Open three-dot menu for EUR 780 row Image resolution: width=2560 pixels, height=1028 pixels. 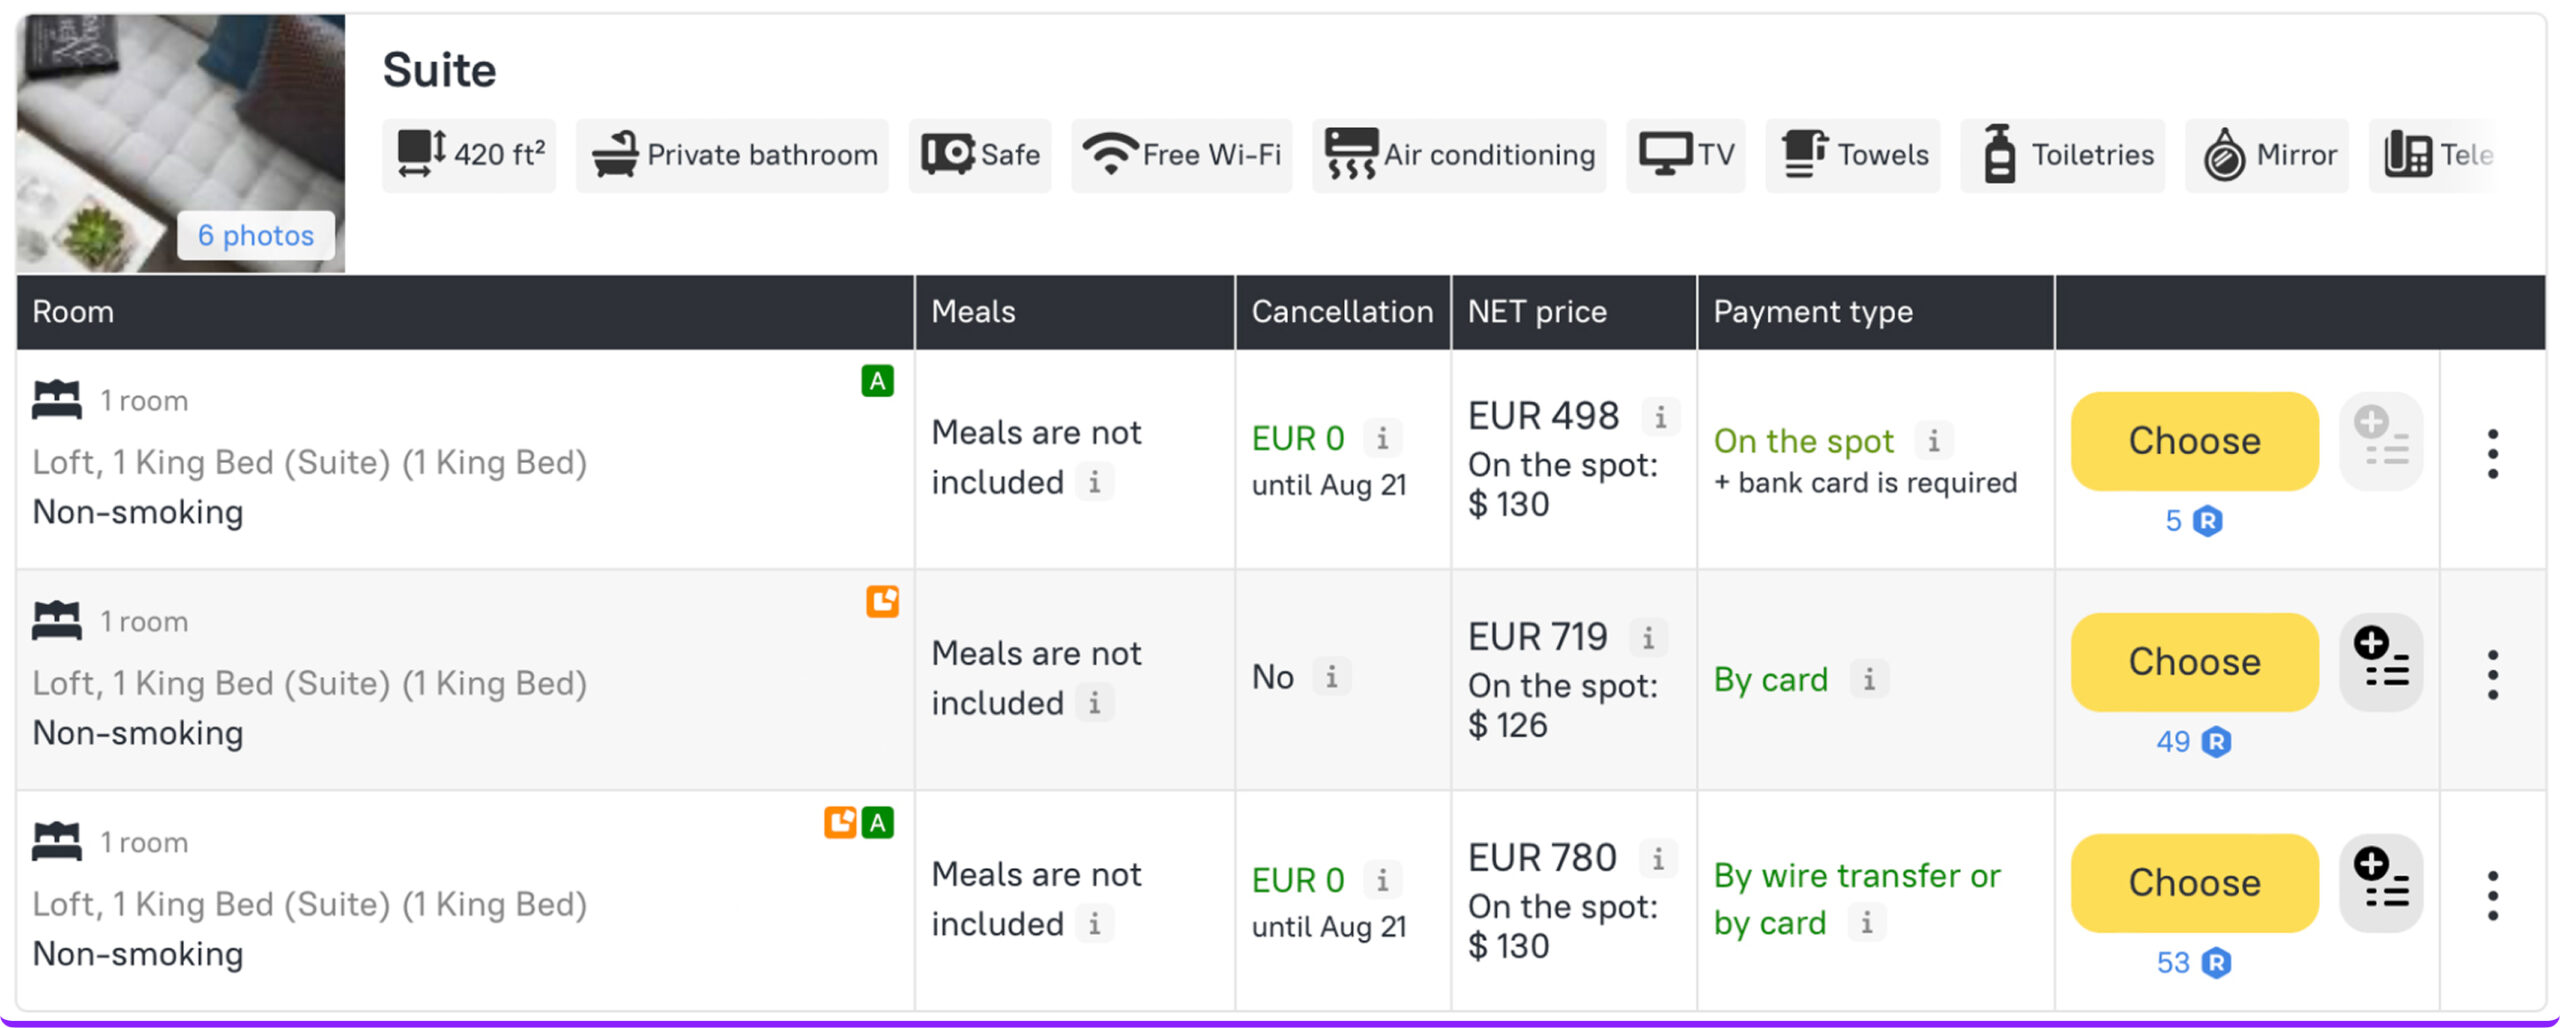2492,896
